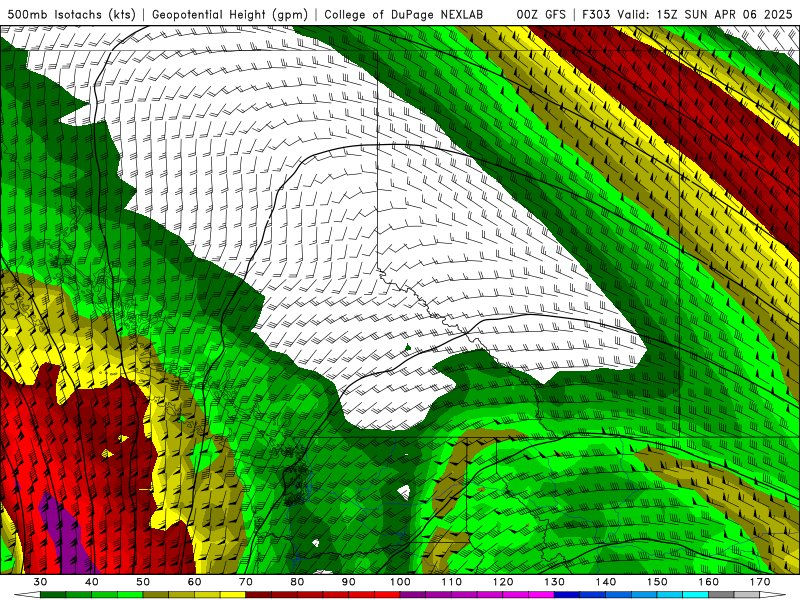Click the cyan color bar swatch before 160
The width and height of the screenshot is (800, 600).
coord(696,595)
